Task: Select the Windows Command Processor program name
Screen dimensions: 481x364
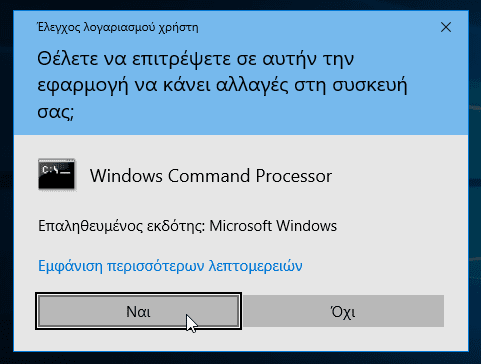Action: pyautogui.click(x=211, y=176)
